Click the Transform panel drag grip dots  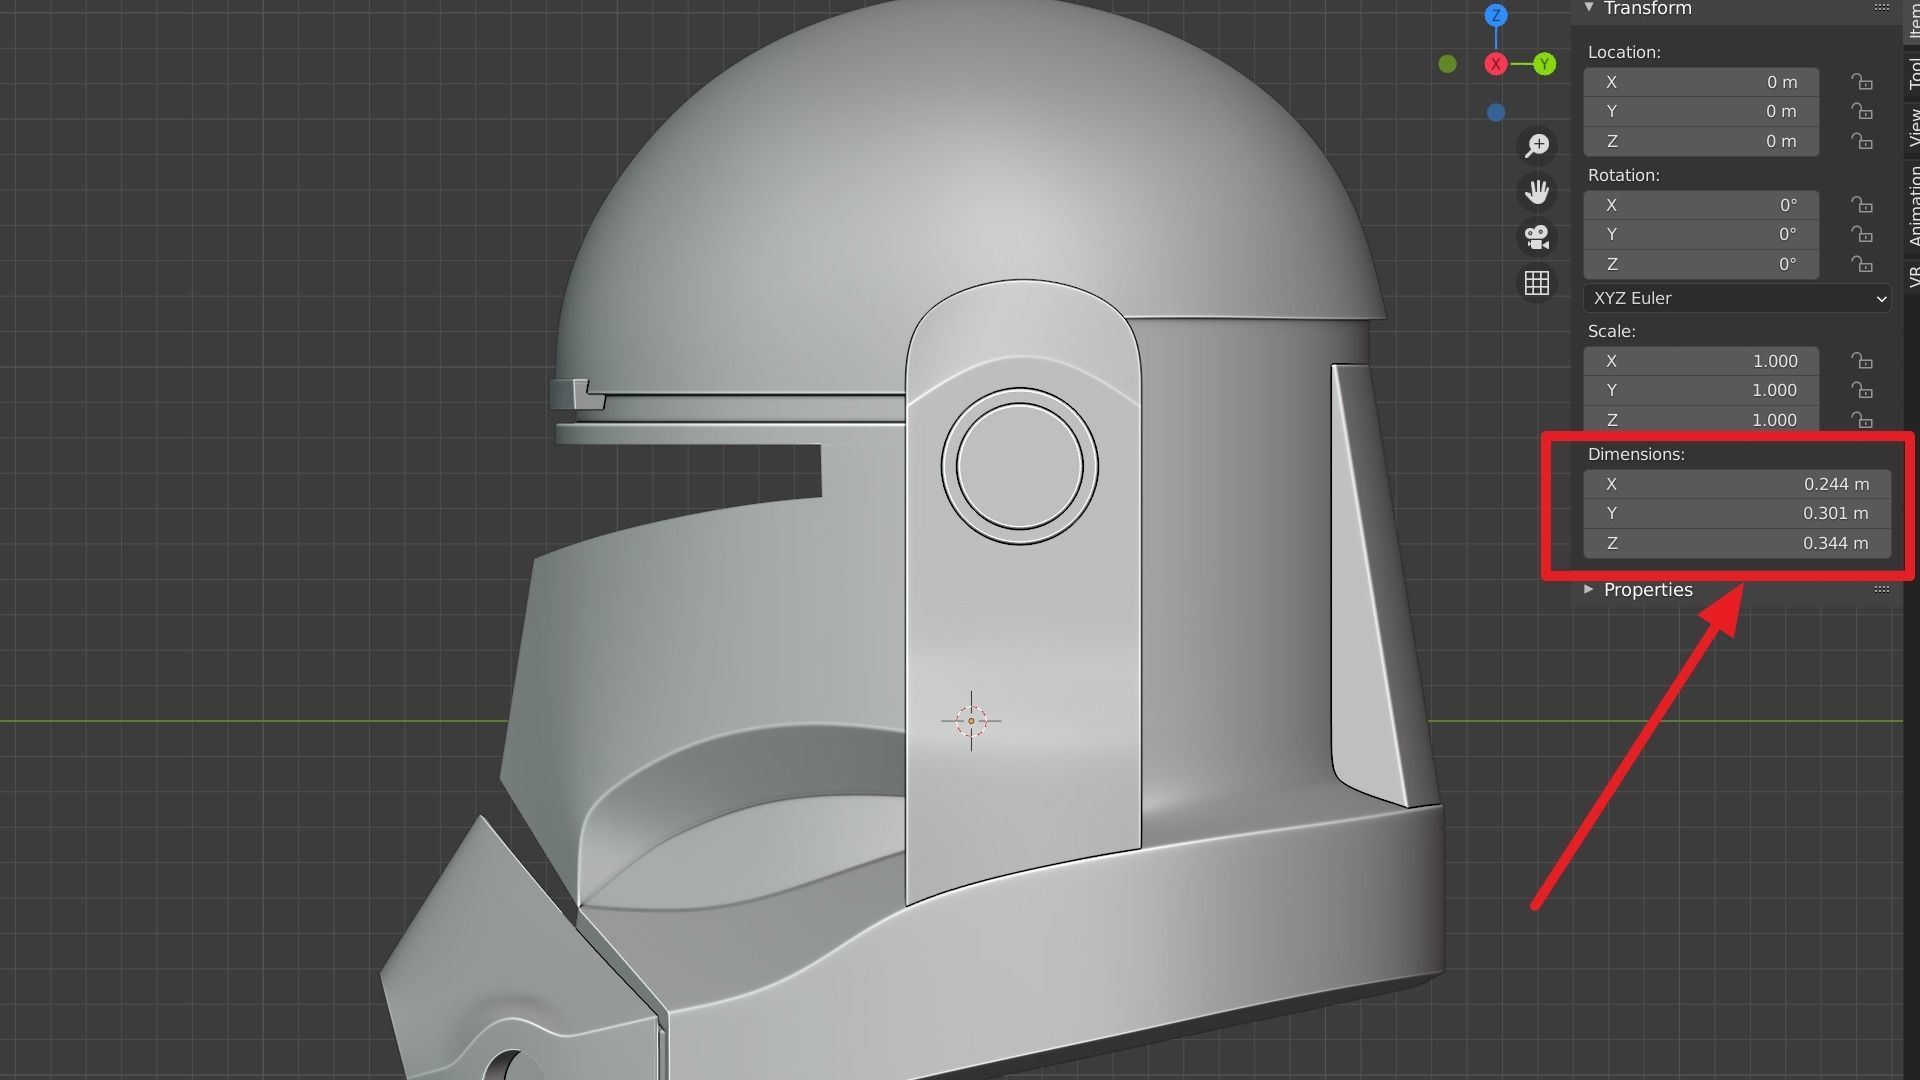[x=1881, y=8]
